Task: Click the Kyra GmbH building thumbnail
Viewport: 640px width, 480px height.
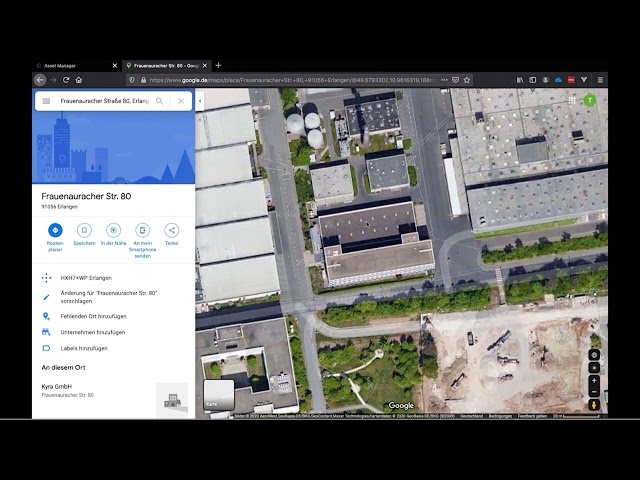Action: [172, 400]
